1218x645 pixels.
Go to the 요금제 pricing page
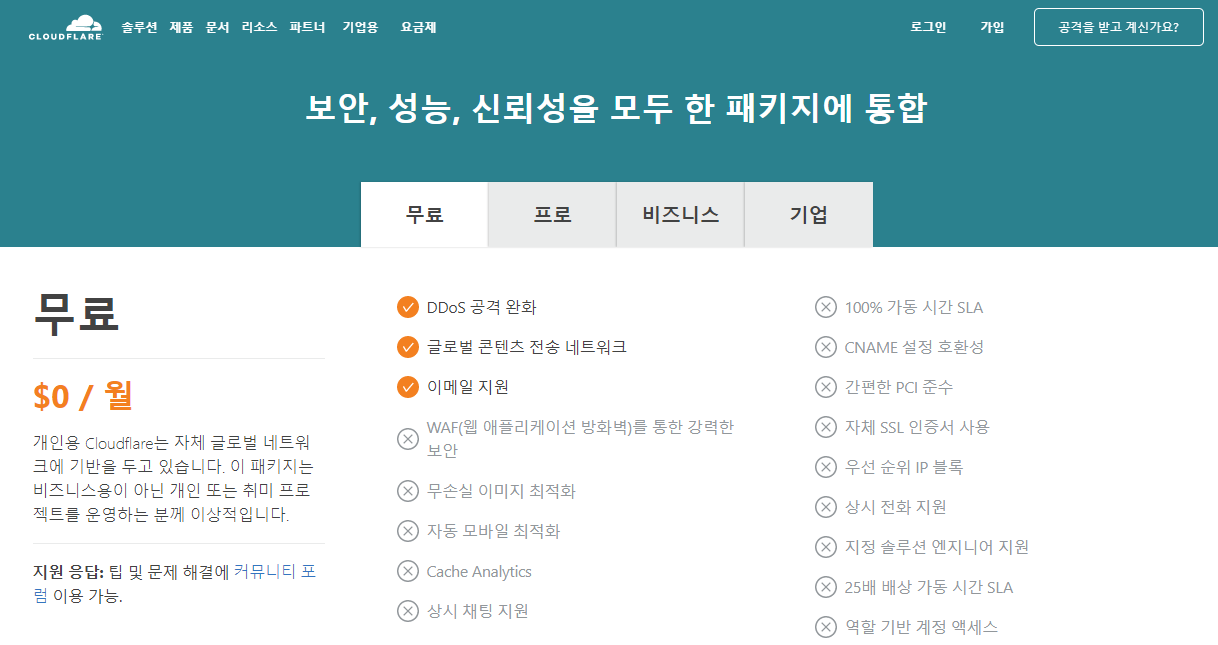(418, 27)
